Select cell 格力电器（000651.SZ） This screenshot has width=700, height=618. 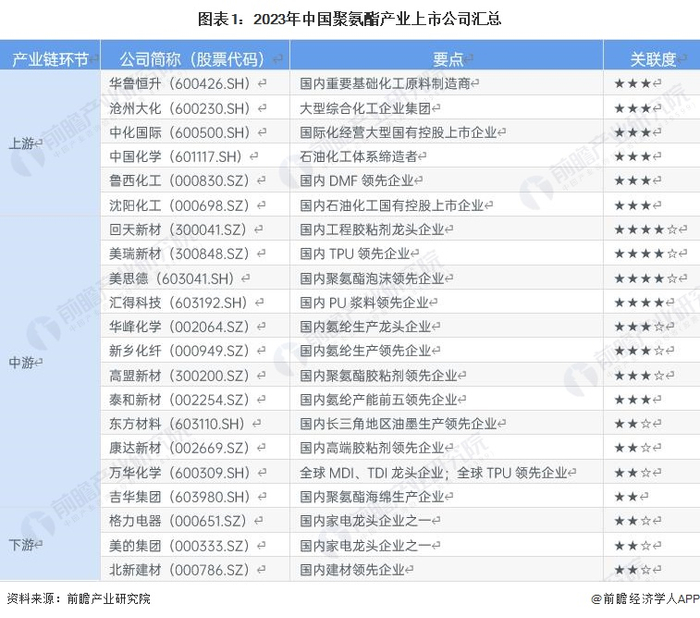click(195, 520)
